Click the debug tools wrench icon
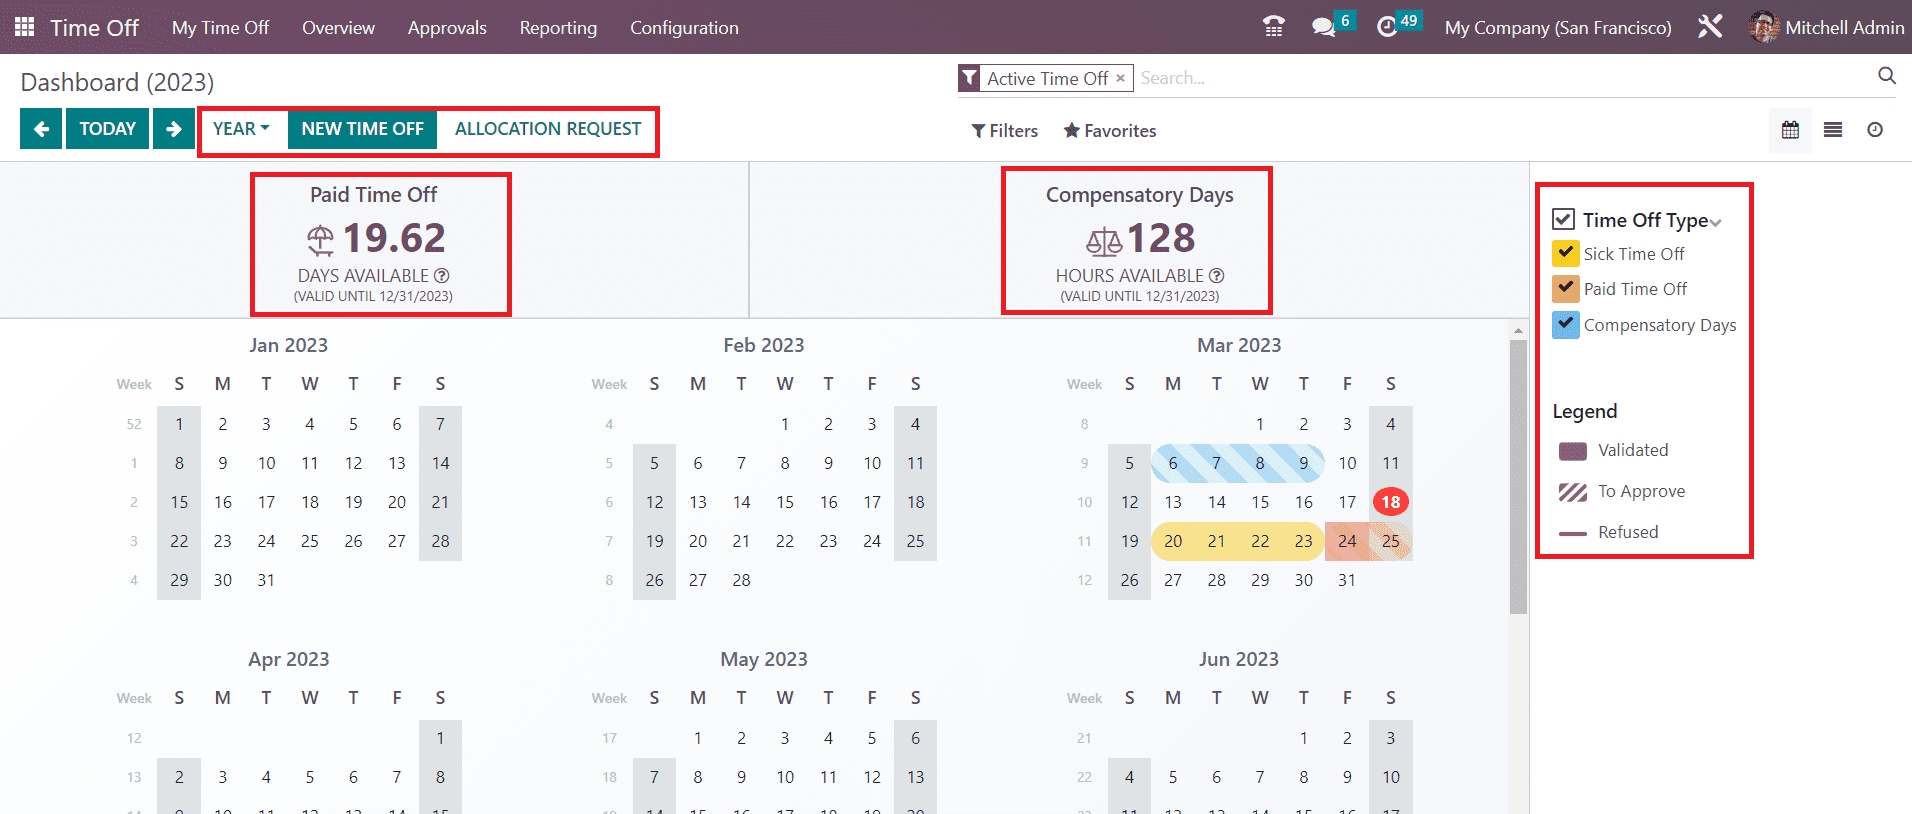 coord(1710,27)
